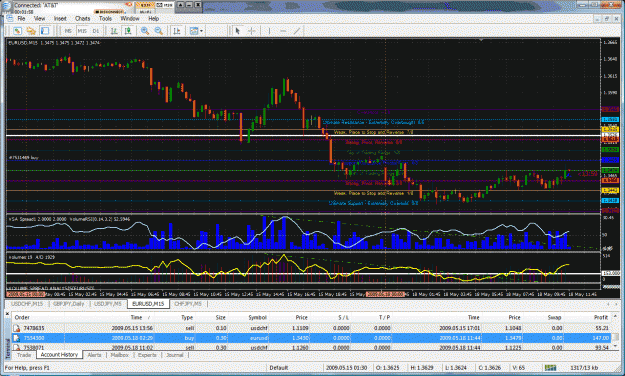The height and width of the screenshot is (376, 625).
Task: Open the Trade tab in Terminal
Action: pos(24,355)
